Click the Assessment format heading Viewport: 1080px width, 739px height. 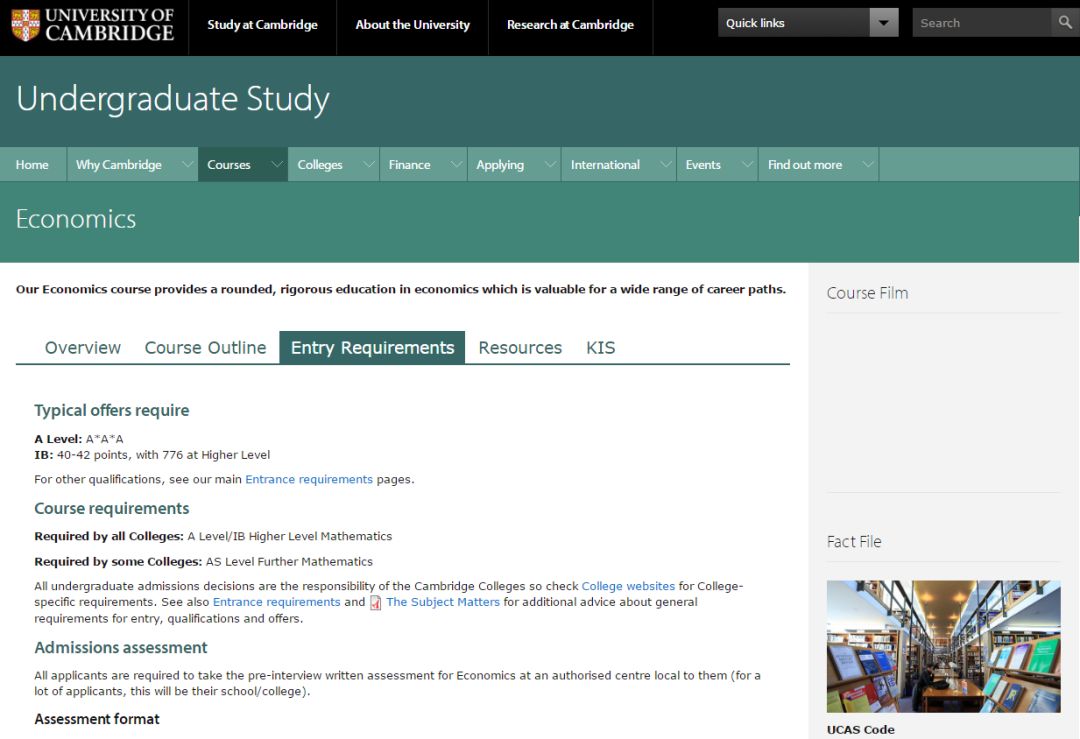97,719
